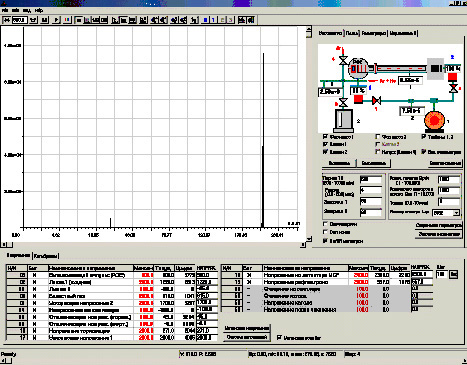This screenshot has height=365, width=467.
Task: Click the chart horizontal scrollbar left arrow
Action: click(4, 245)
